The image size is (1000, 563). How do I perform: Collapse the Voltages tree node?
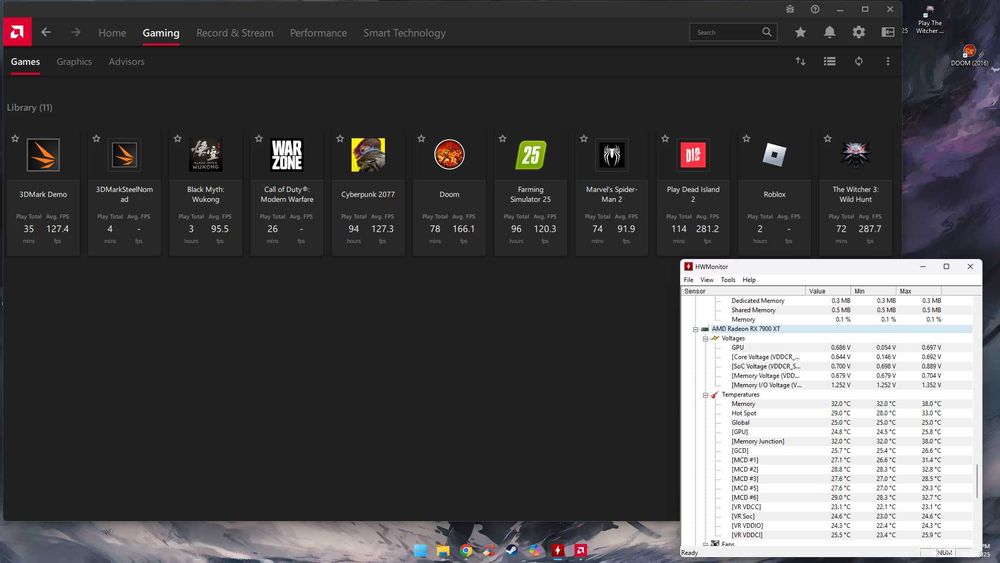pos(705,338)
